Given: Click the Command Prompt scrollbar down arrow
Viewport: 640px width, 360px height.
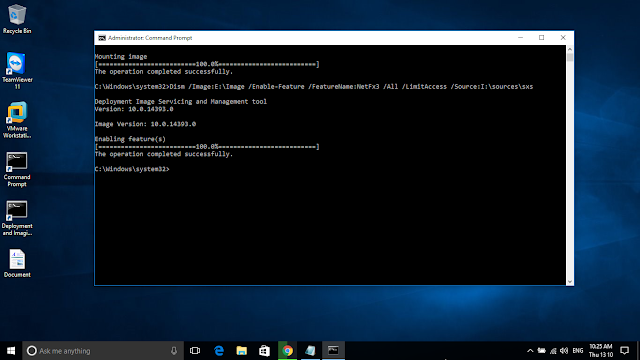Looking at the screenshot, I should 570,282.
